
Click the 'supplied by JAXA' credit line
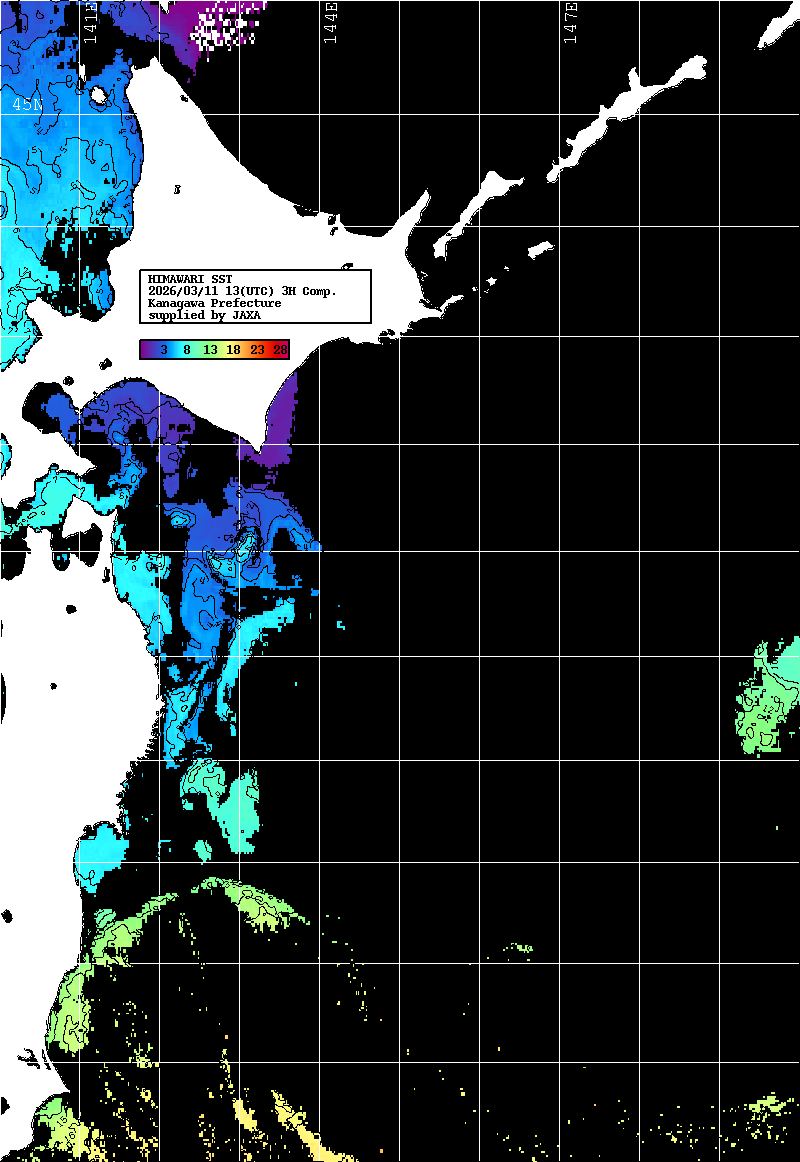click(x=204, y=315)
